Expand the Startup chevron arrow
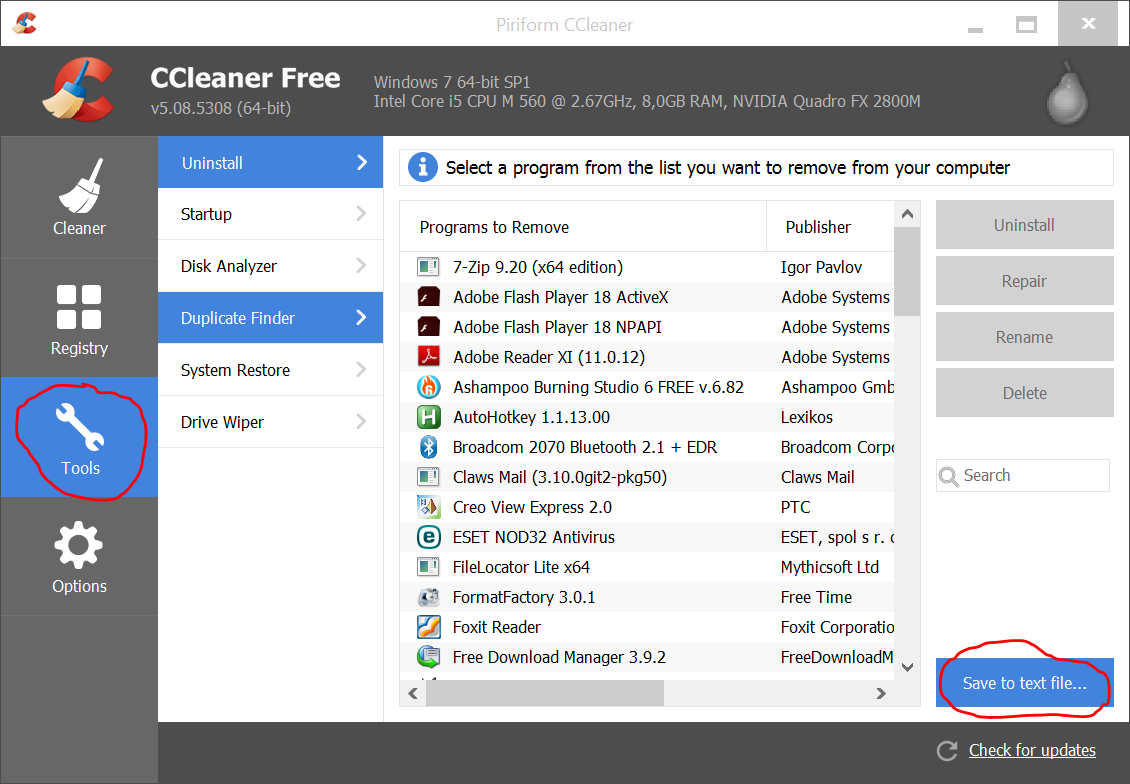Viewport: 1130px width, 784px height. coord(361,213)
